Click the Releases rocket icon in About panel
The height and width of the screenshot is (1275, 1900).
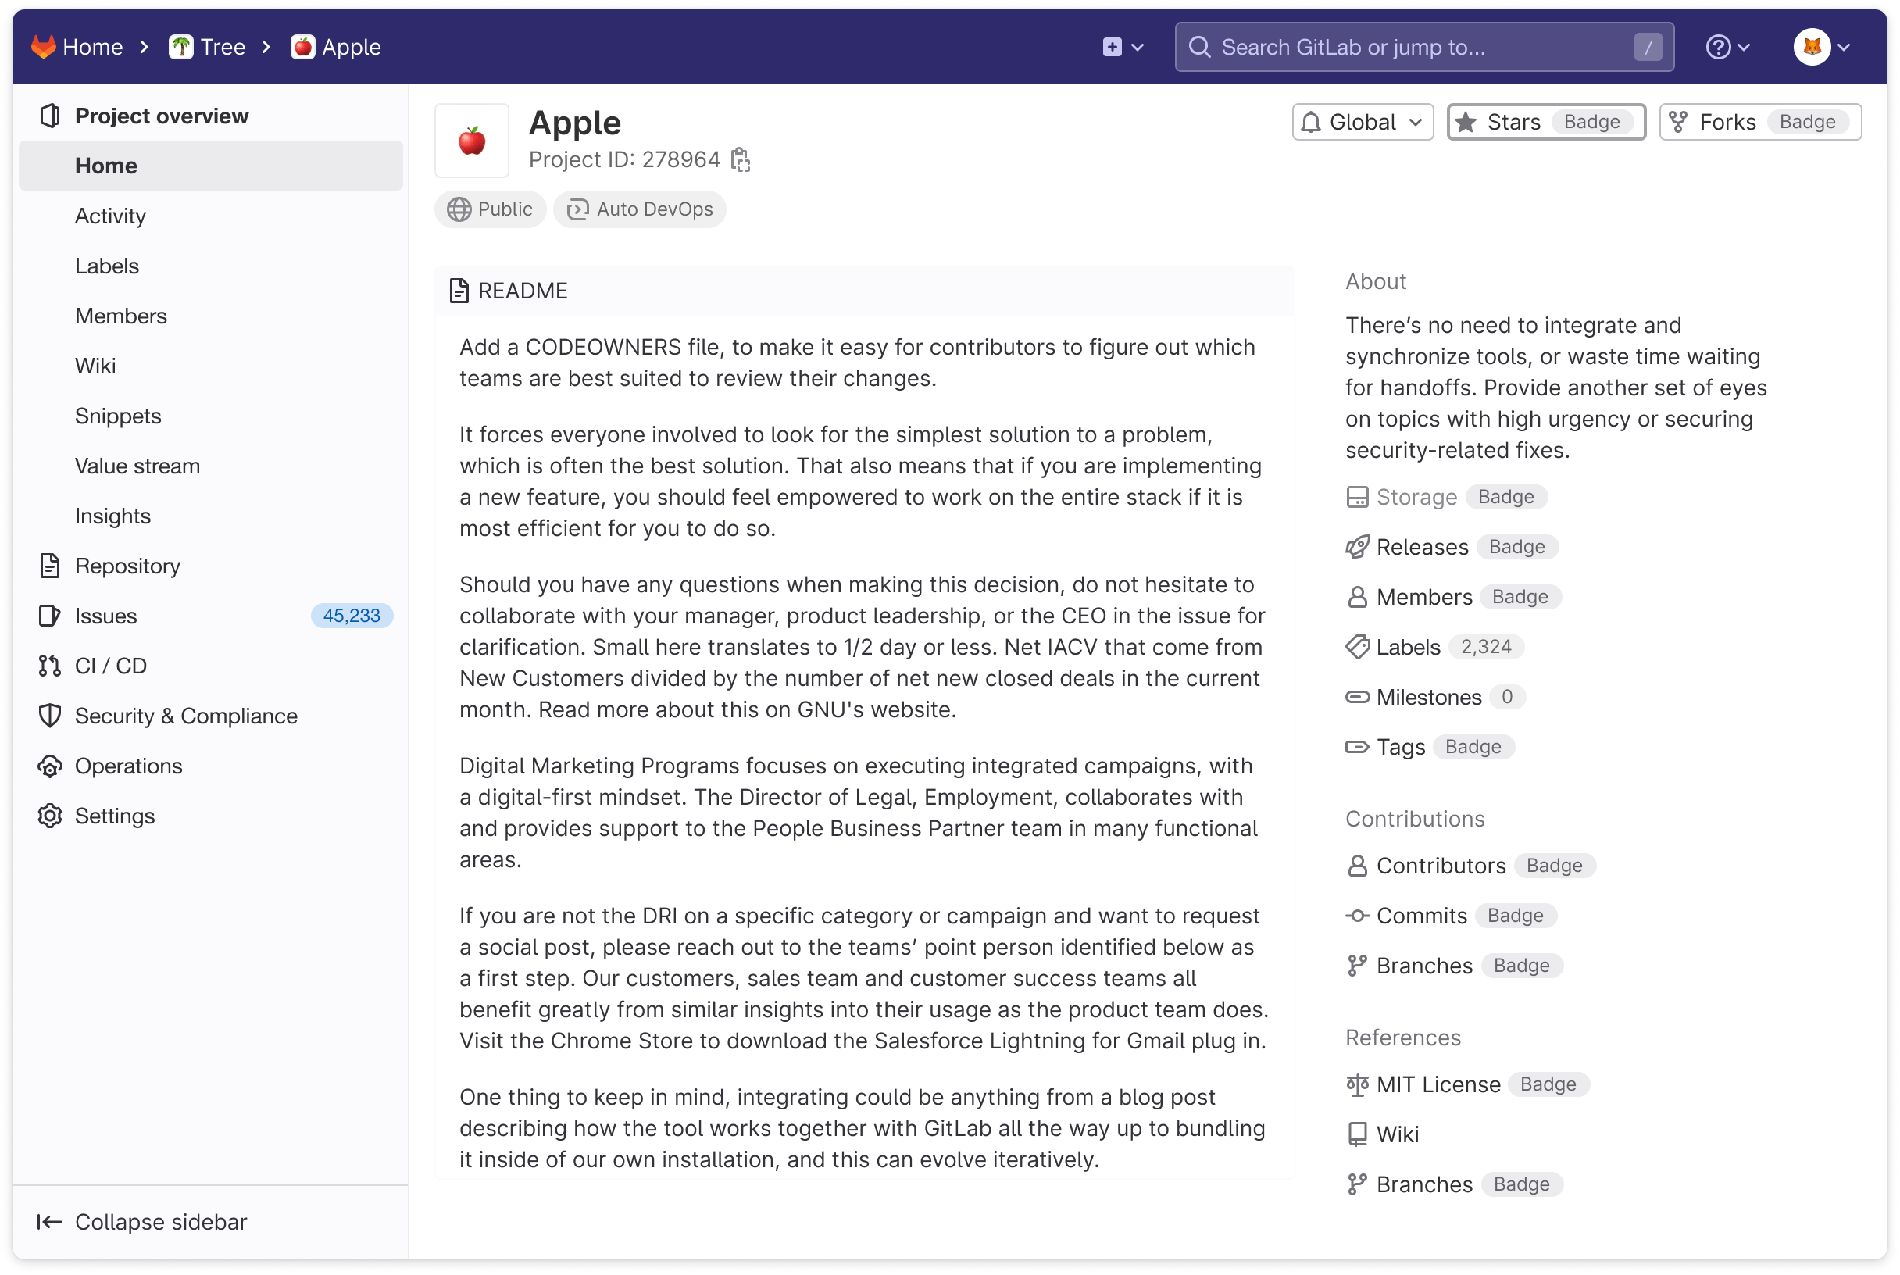(1357, 546)
